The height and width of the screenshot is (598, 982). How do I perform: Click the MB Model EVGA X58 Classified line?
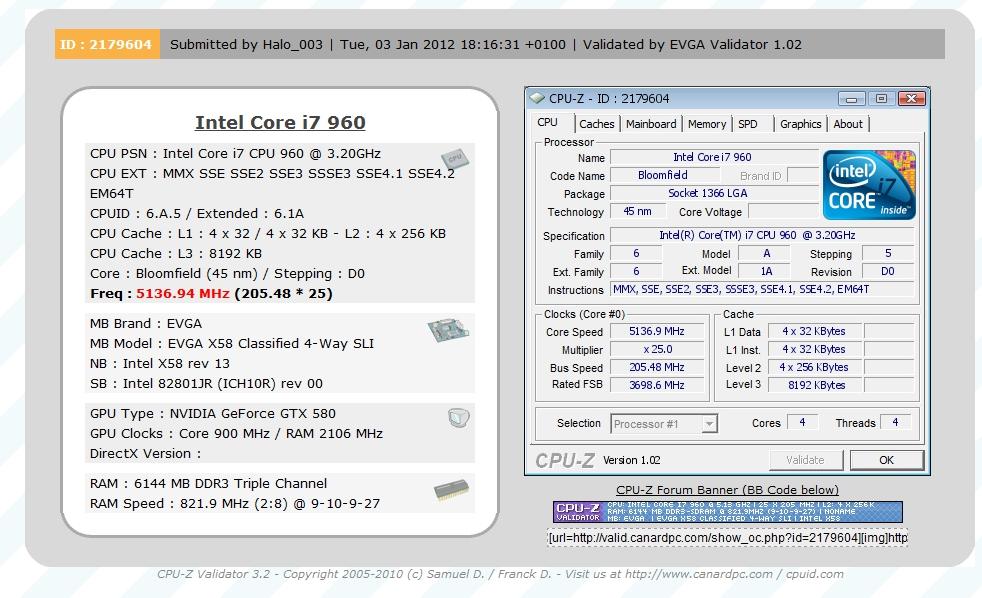232,344
